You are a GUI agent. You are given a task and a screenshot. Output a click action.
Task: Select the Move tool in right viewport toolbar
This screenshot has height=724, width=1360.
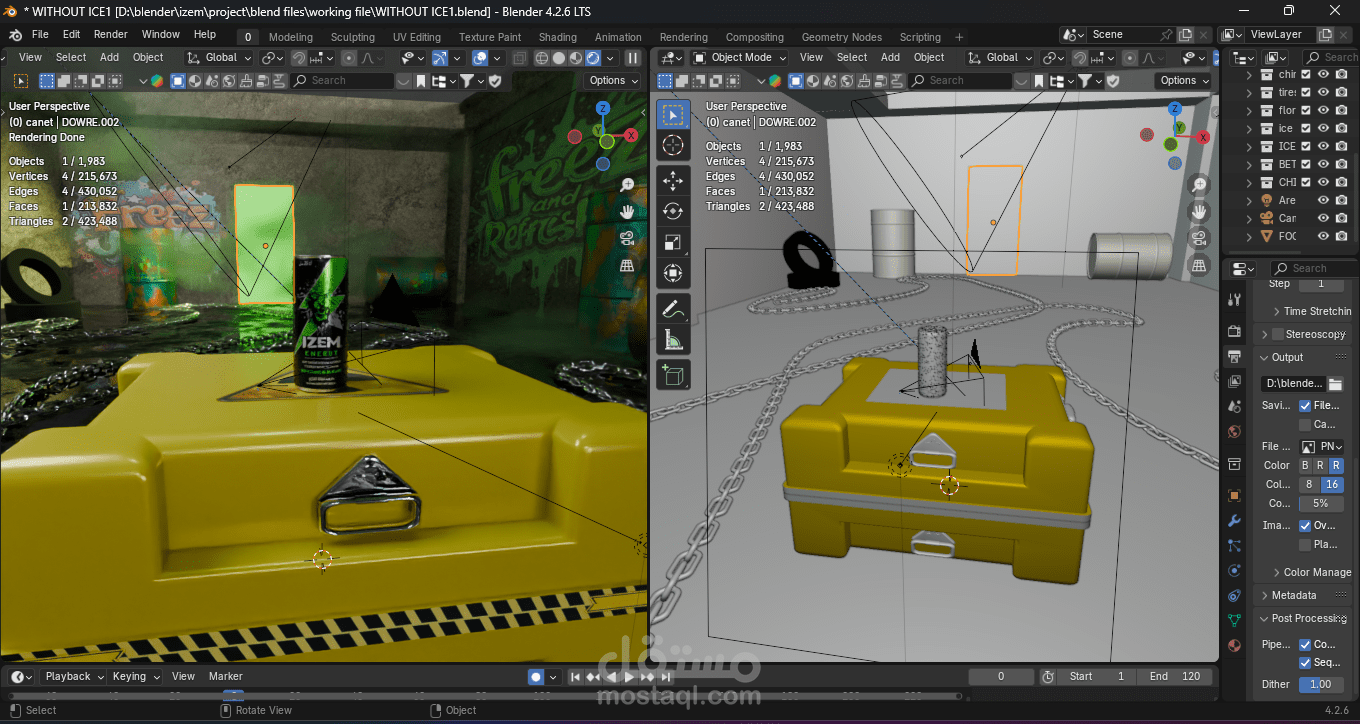[x=673, y=180]
